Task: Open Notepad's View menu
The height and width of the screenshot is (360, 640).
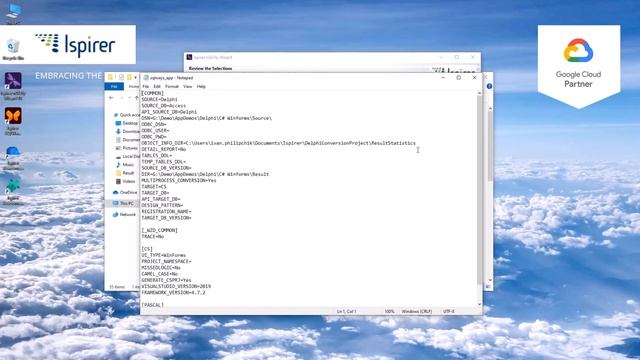Action: 187,87
